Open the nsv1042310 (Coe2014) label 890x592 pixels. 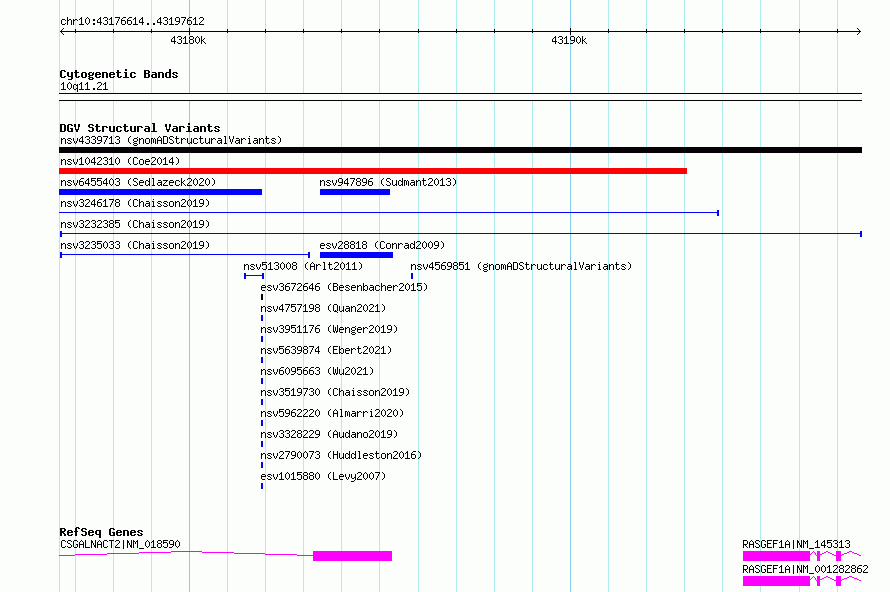click(x=120, y=161)
